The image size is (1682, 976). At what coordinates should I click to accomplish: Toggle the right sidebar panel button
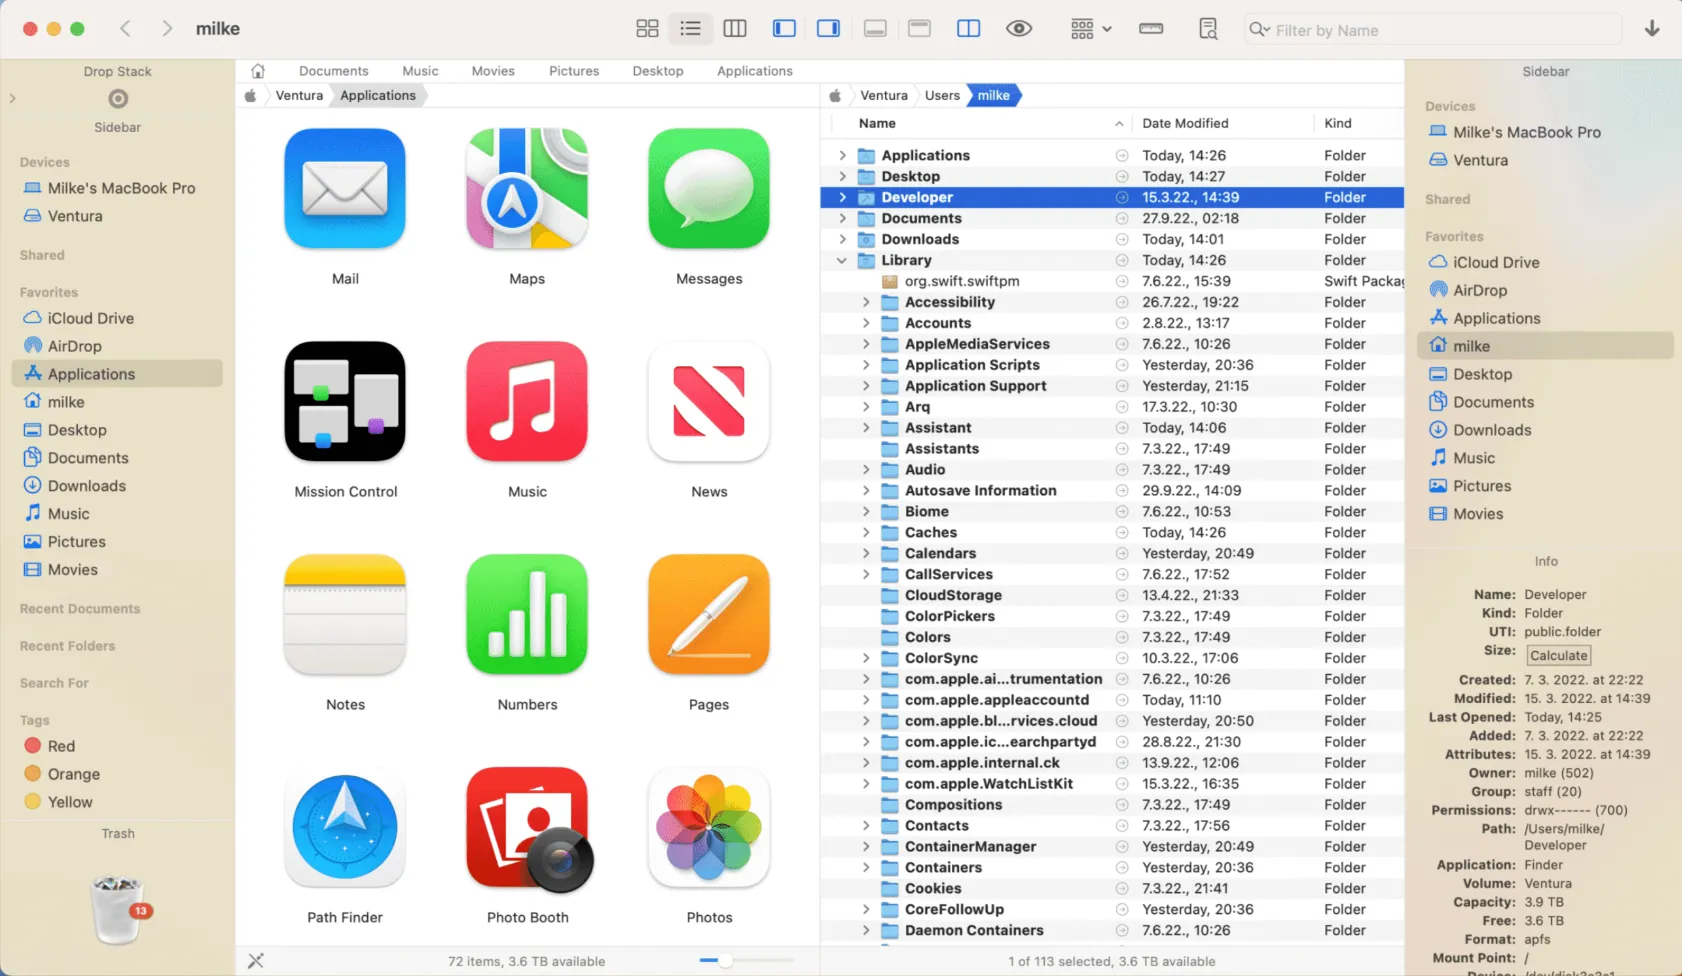828,29
